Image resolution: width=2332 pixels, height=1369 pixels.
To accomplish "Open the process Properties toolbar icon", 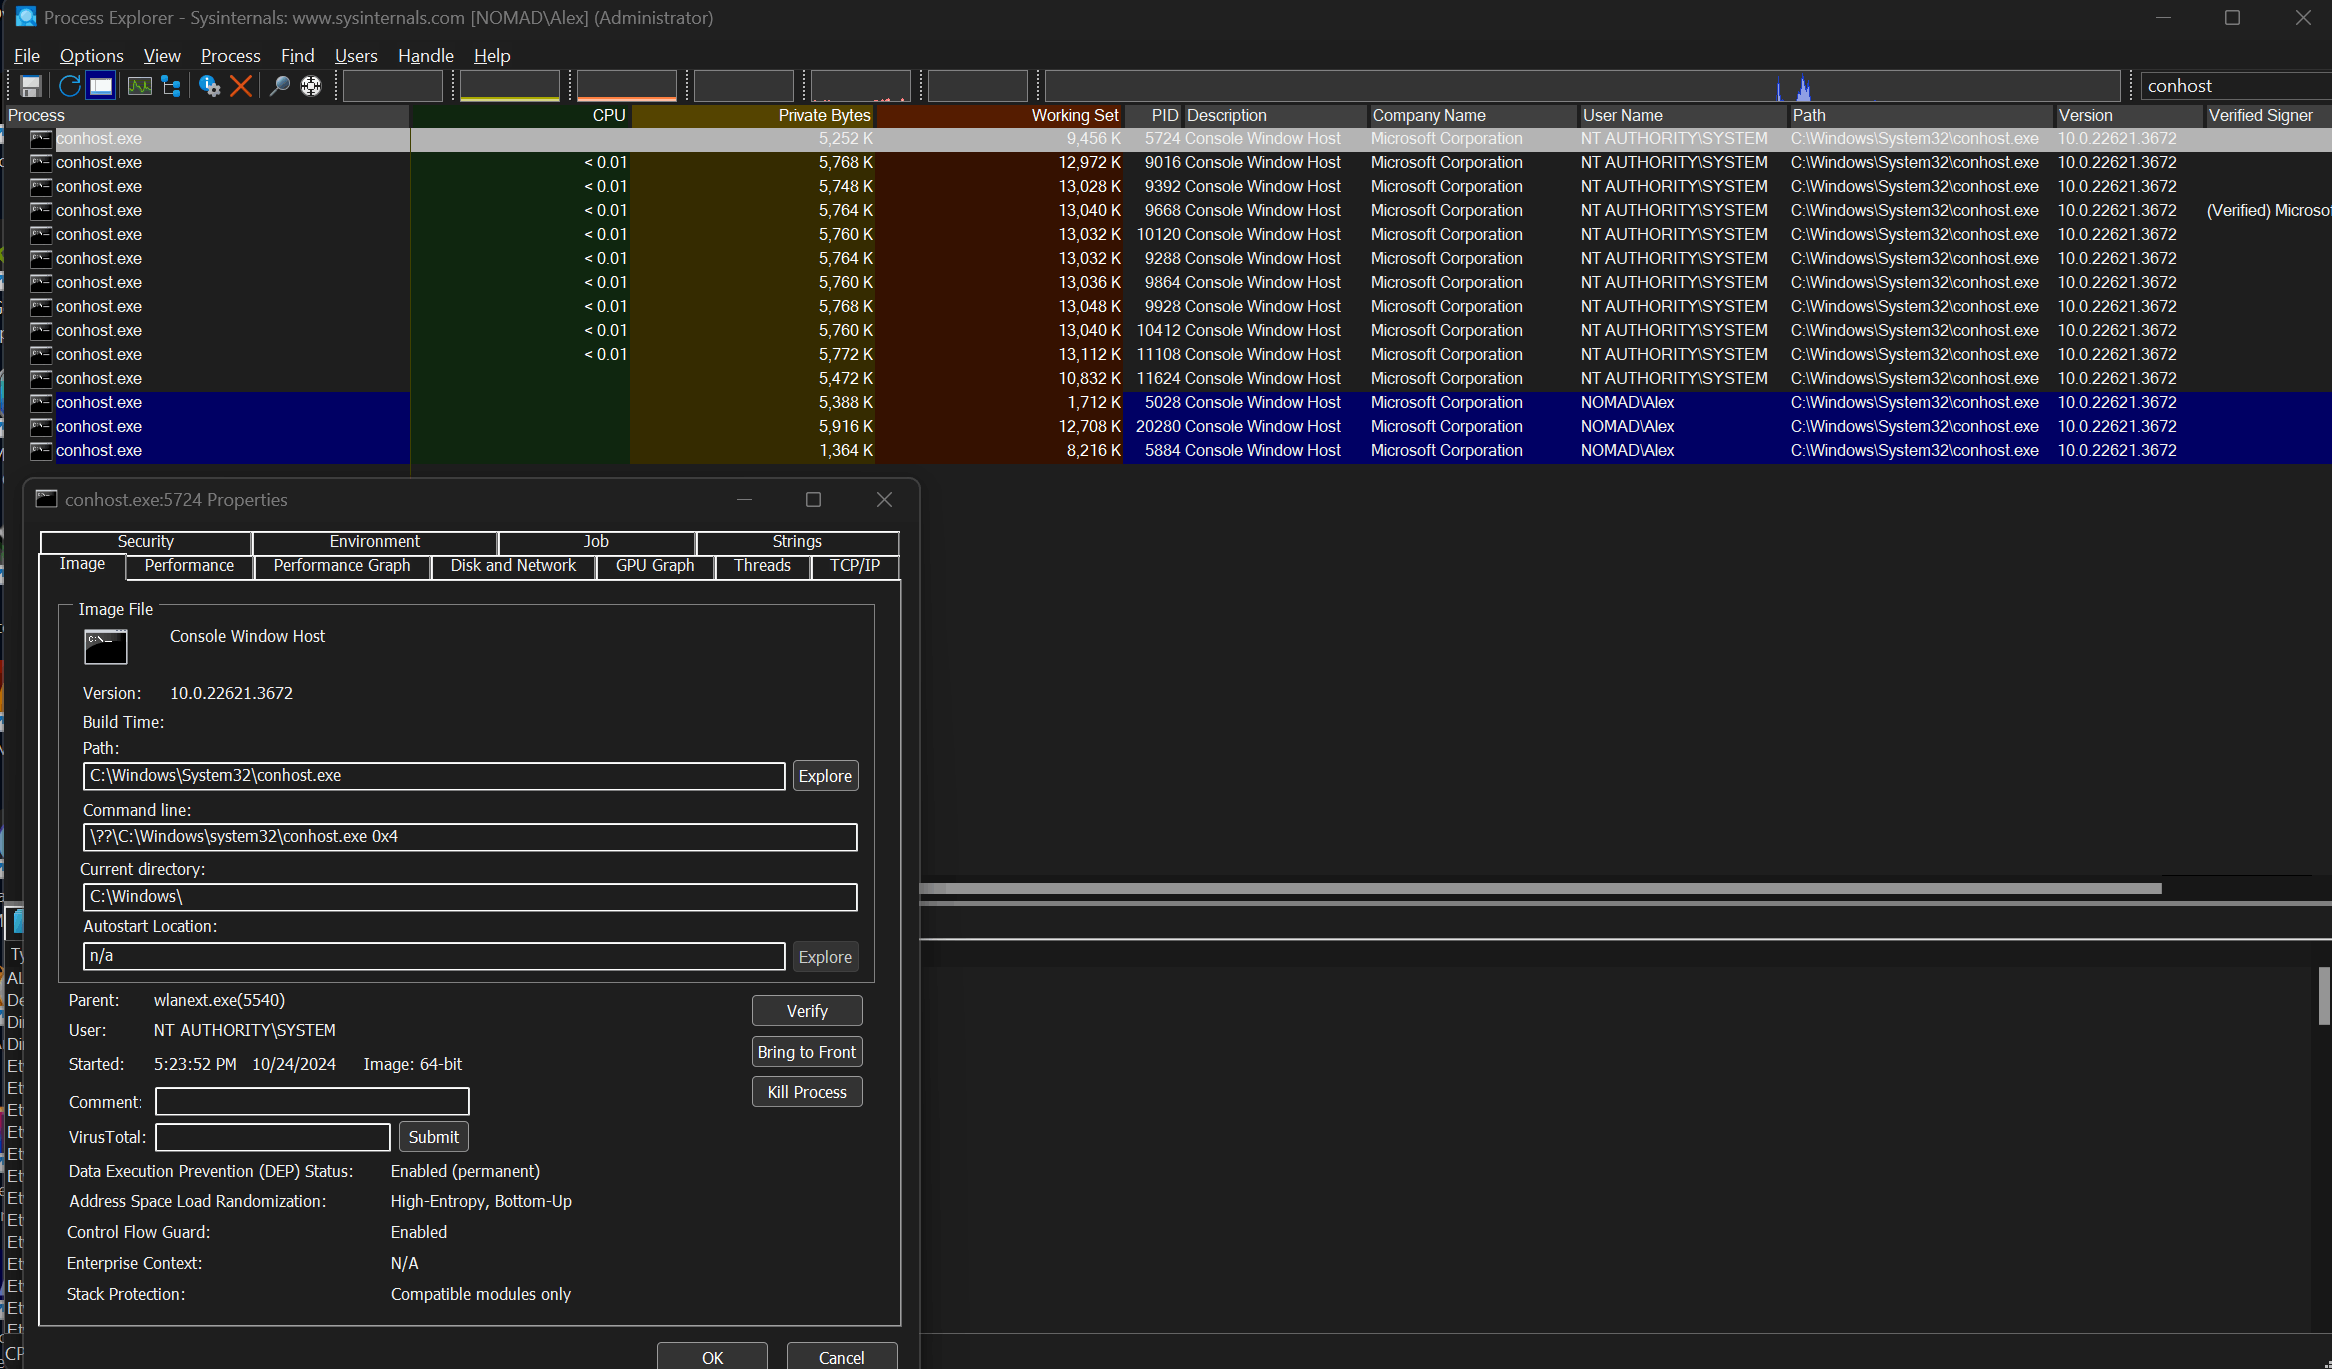I will coord(209,86).
